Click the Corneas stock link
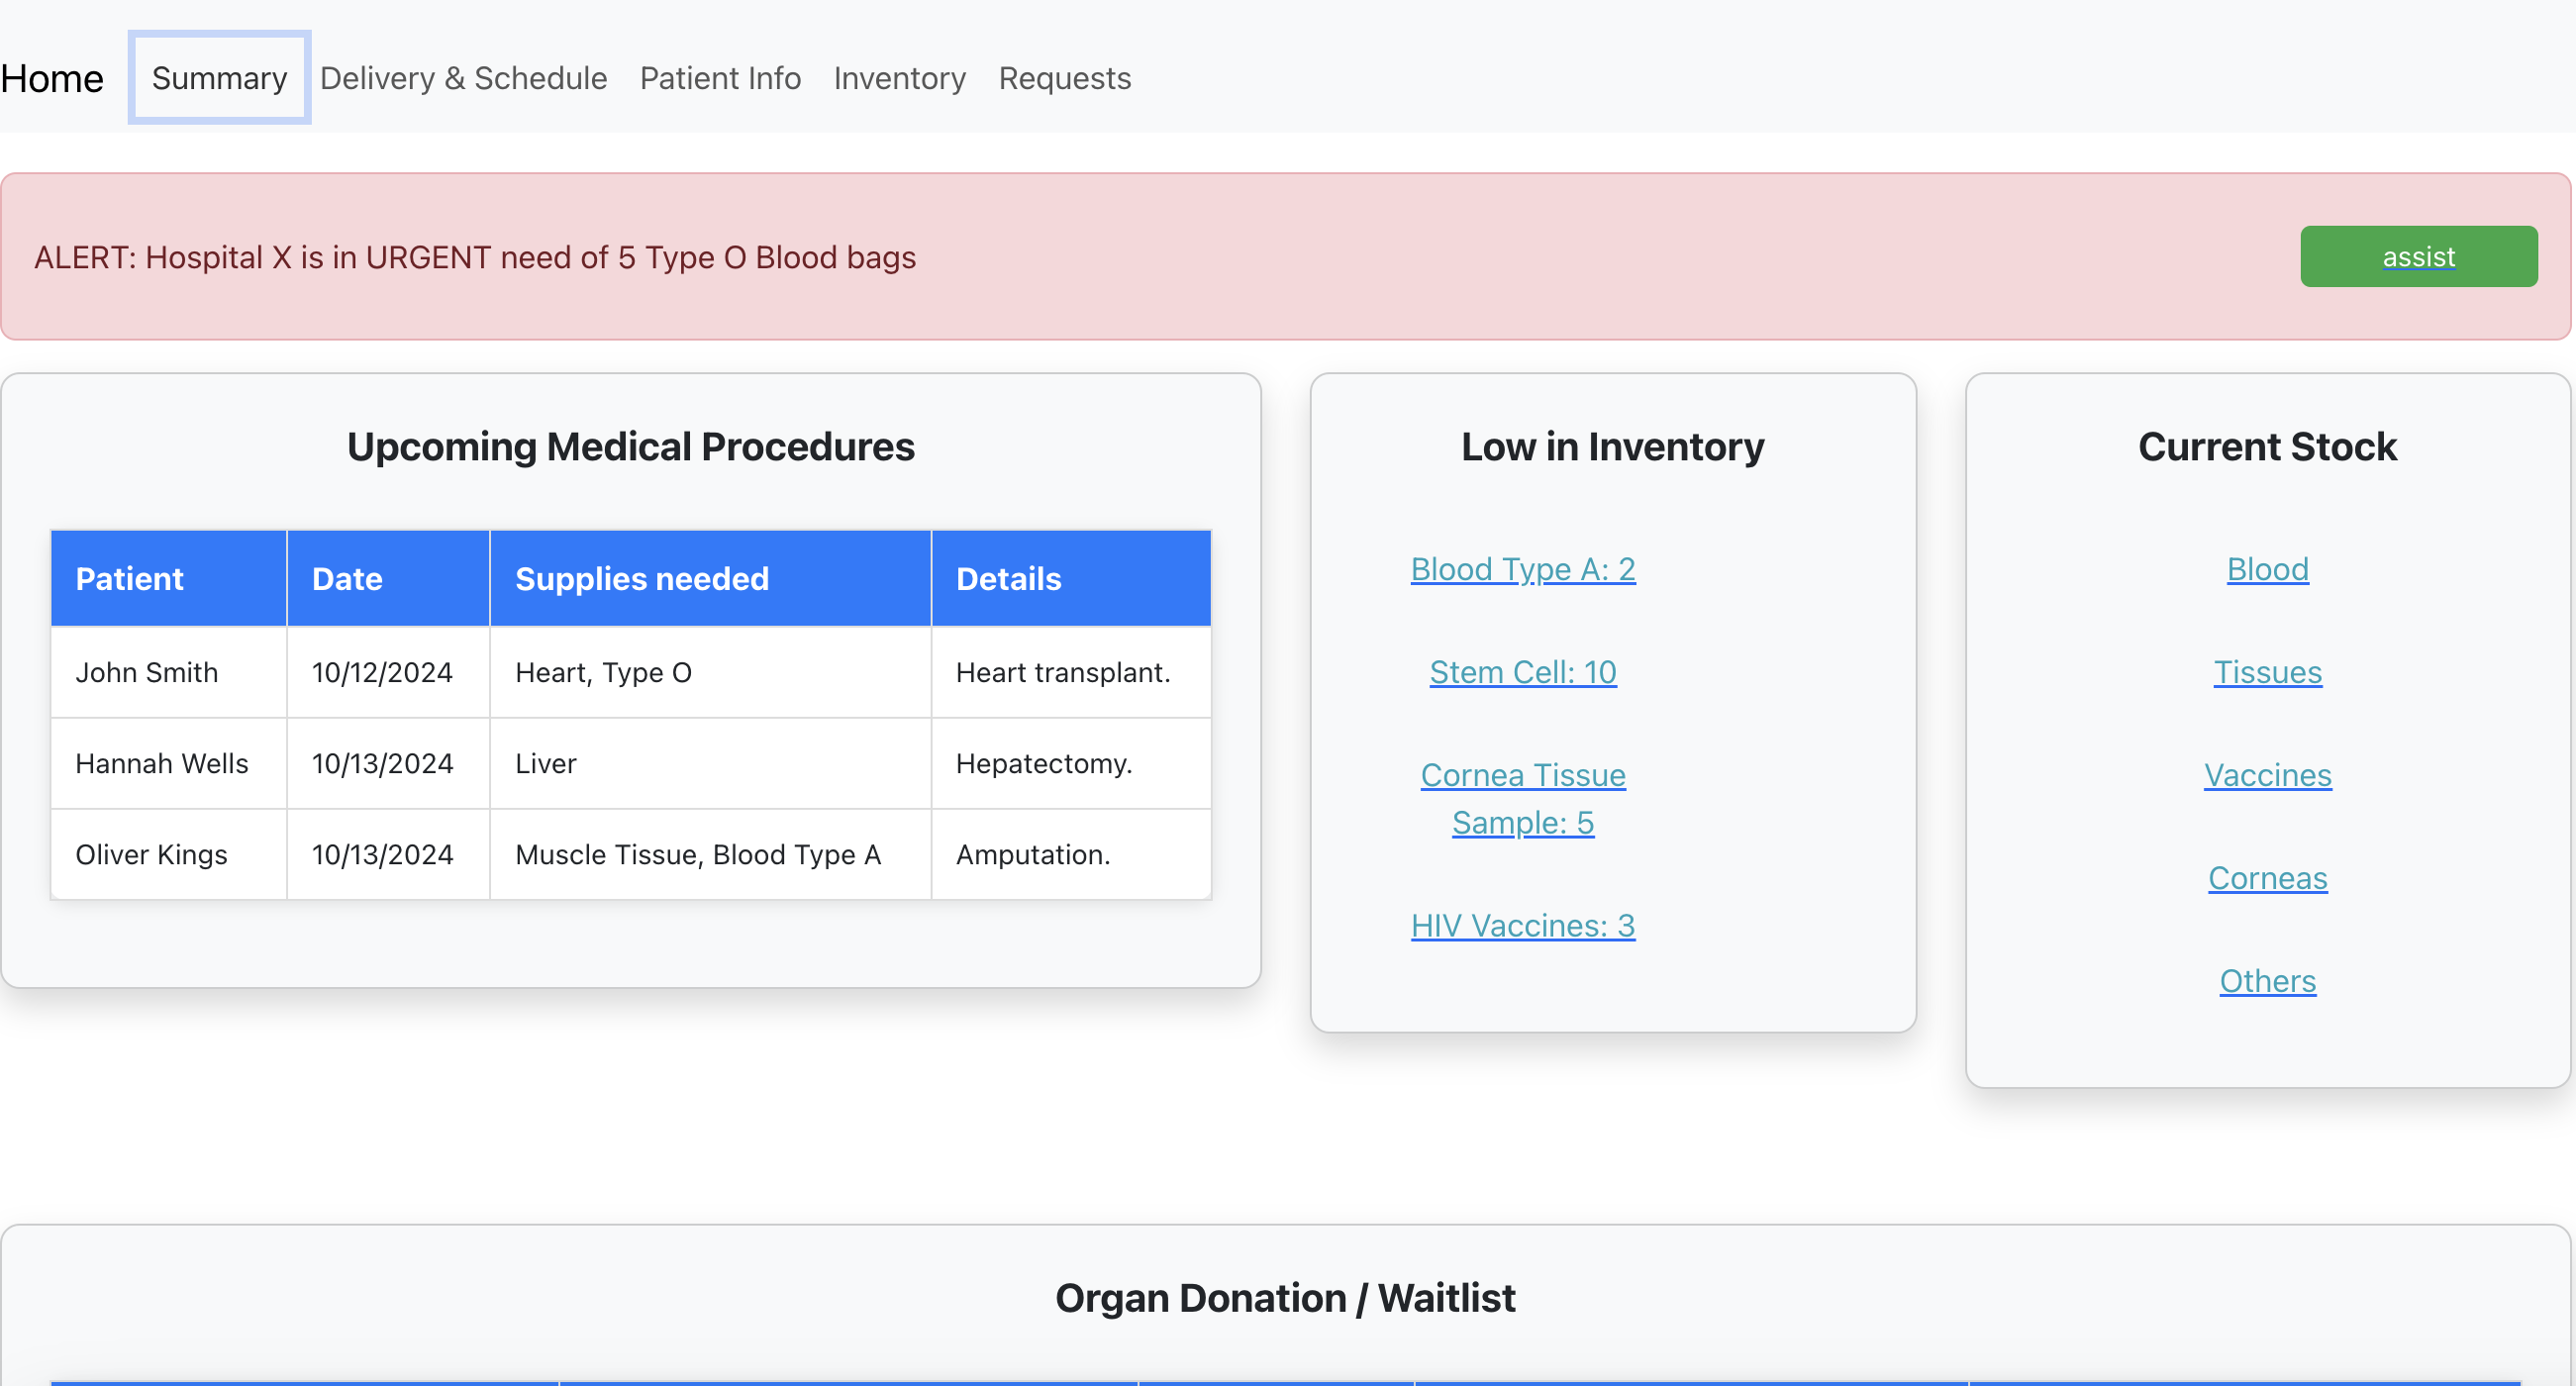 (2267, 878)
